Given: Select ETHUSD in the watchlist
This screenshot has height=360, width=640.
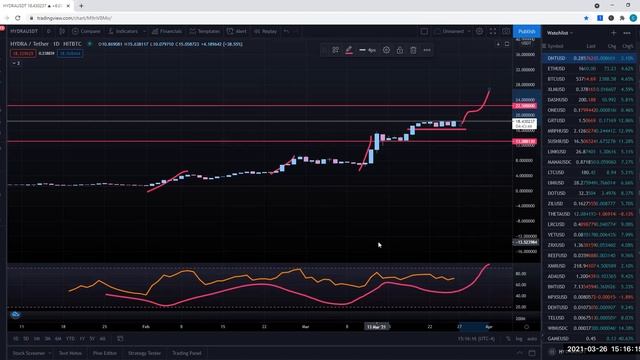Looking at the screenshot, I should 590,69.
